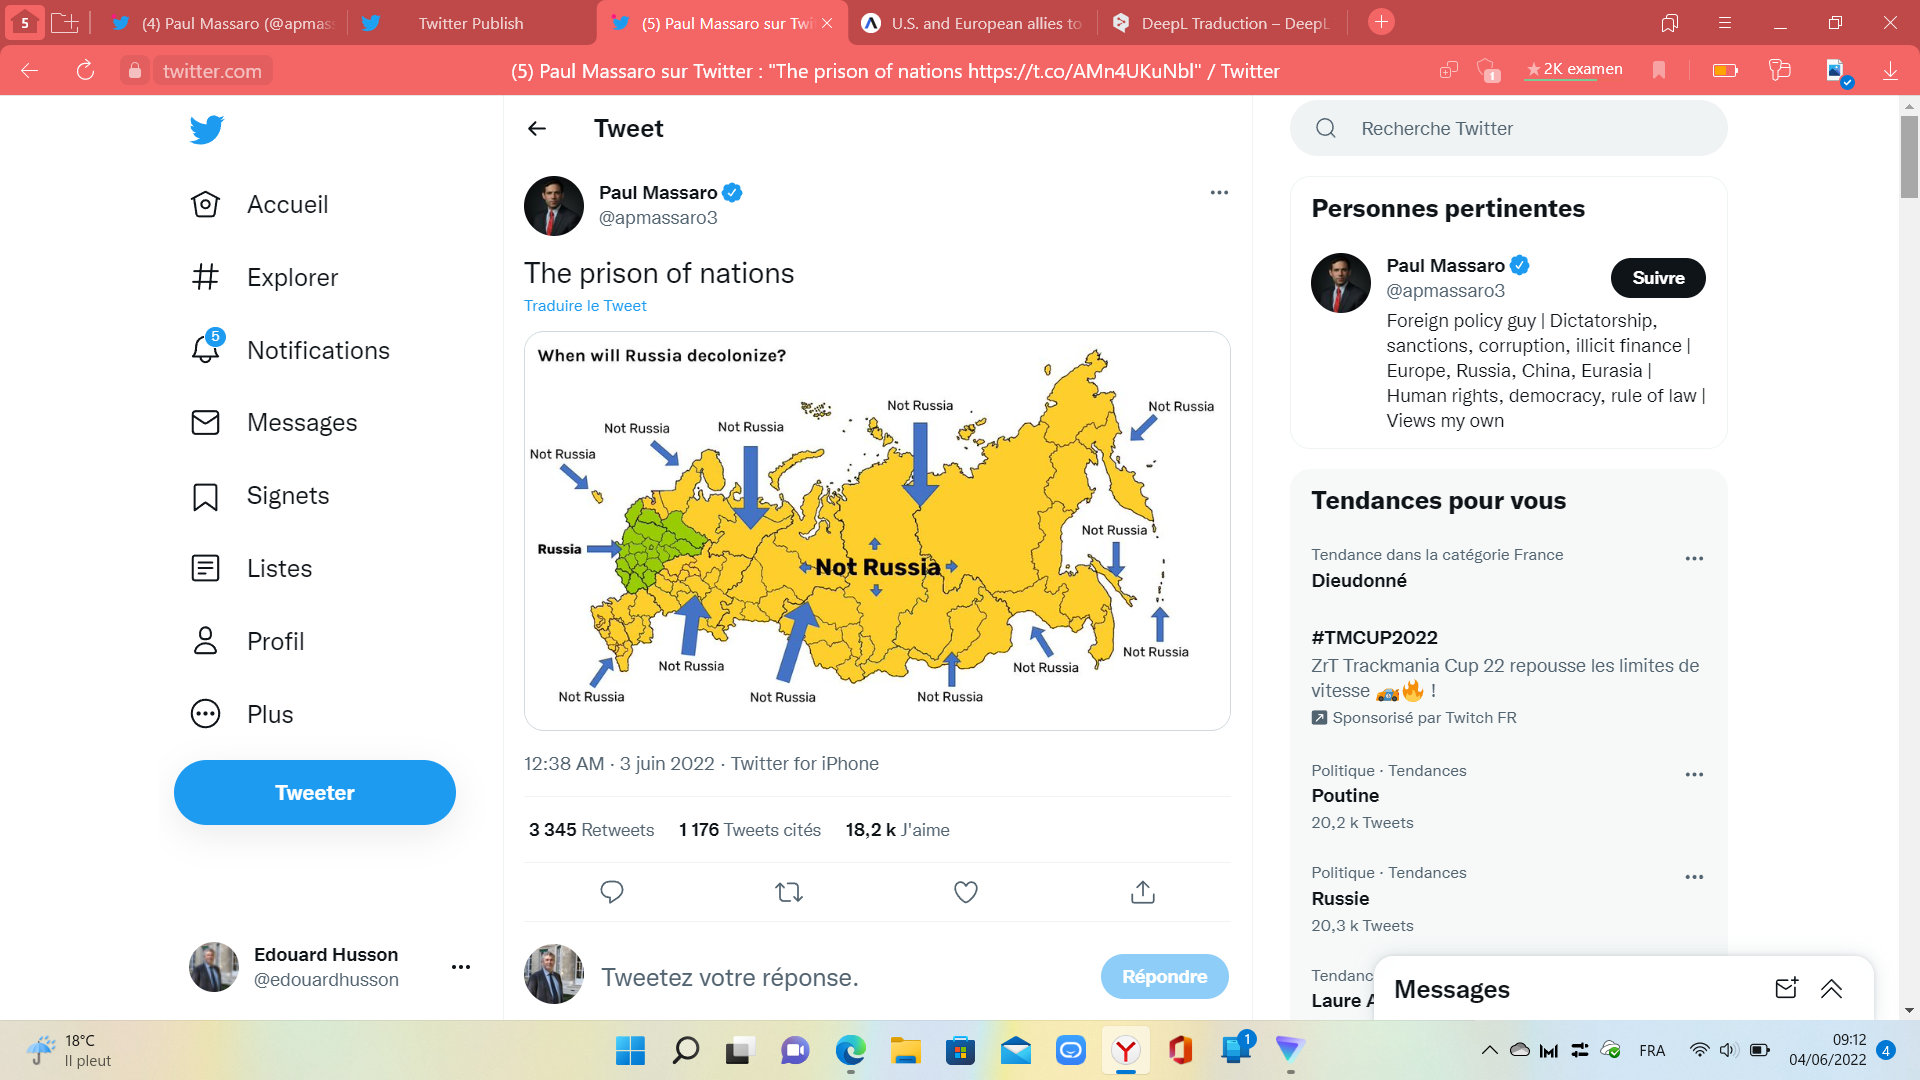Click the Twitter bird home logo

[x=206, y=129]
